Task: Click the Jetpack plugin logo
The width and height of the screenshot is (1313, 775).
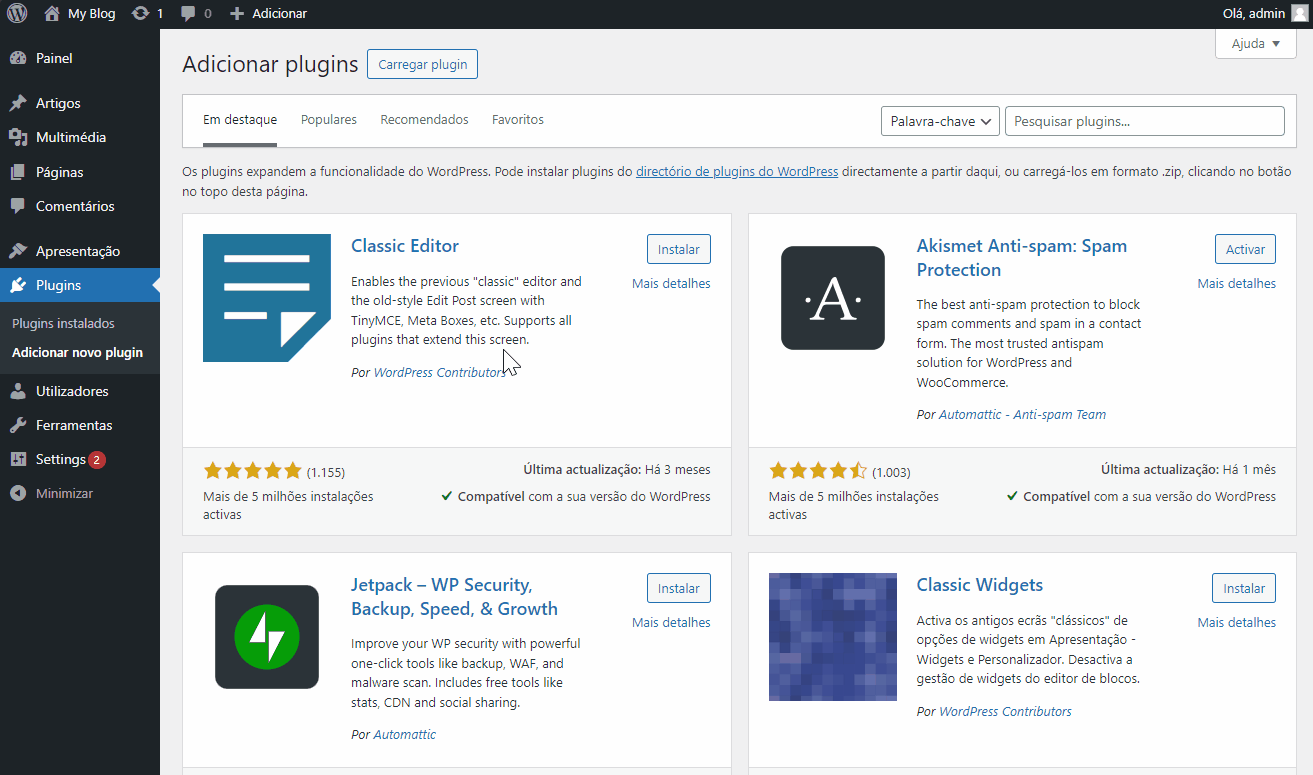Action: coord(267,637)
